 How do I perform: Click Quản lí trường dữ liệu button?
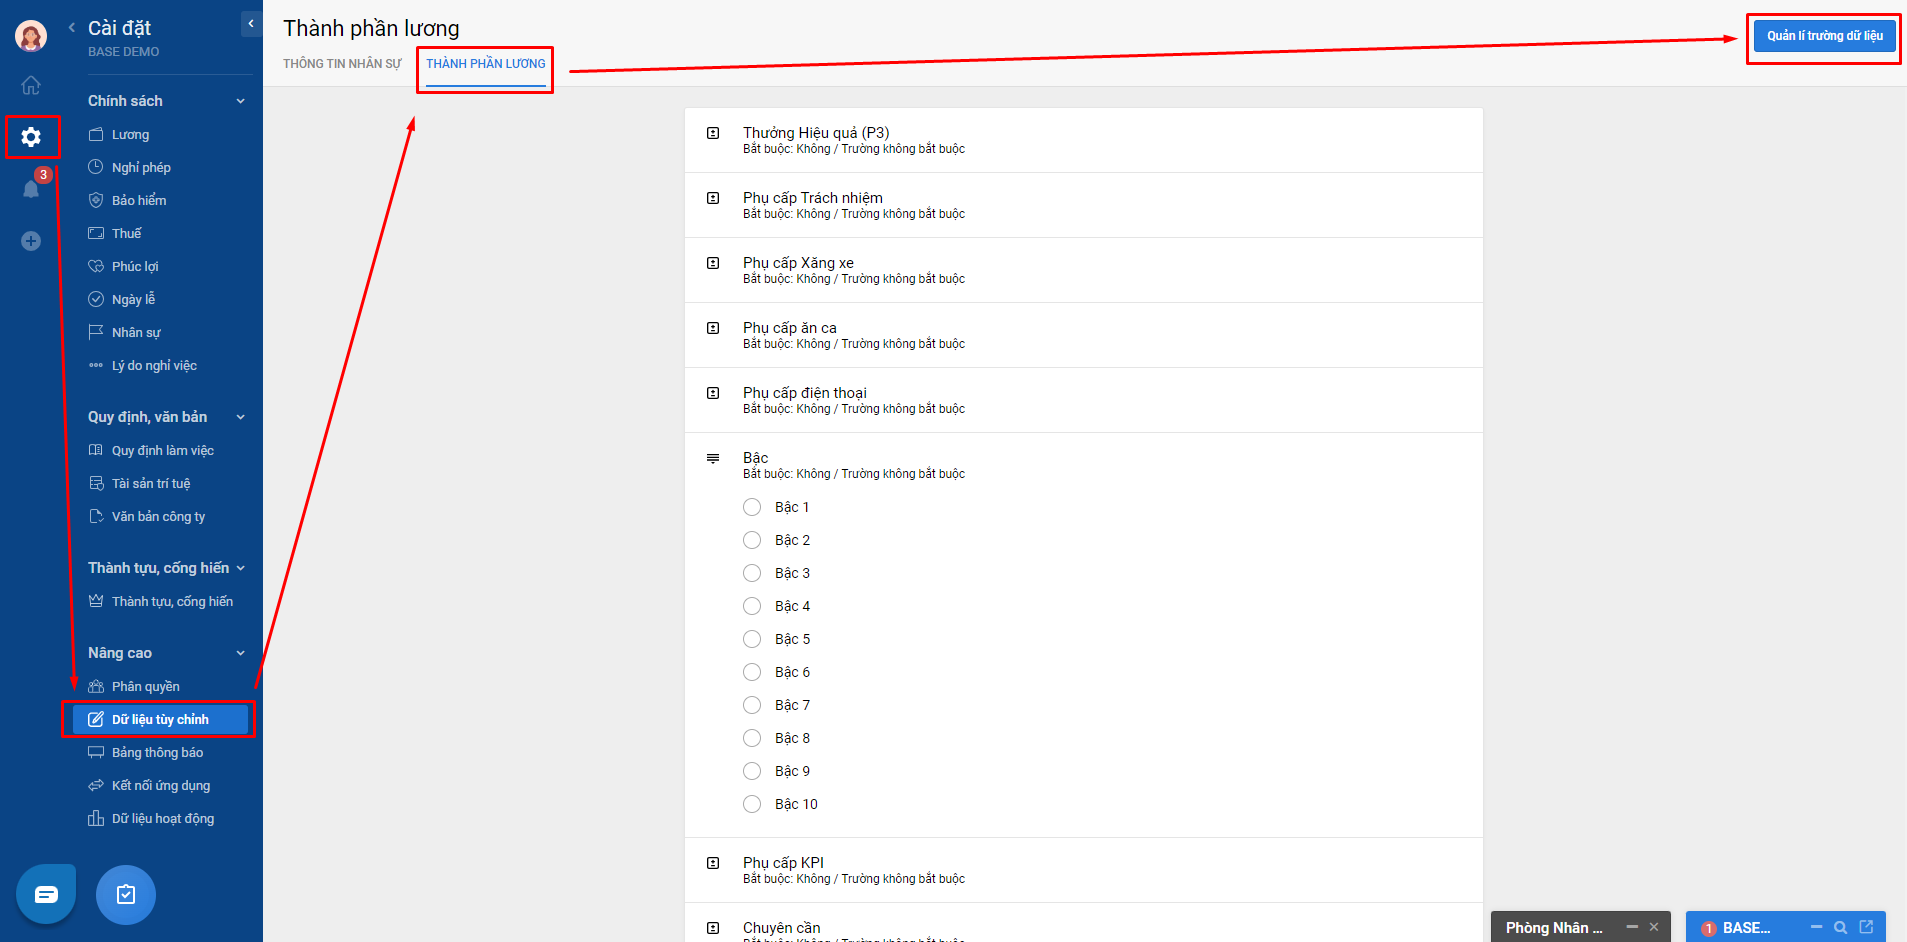[1824, 36]
